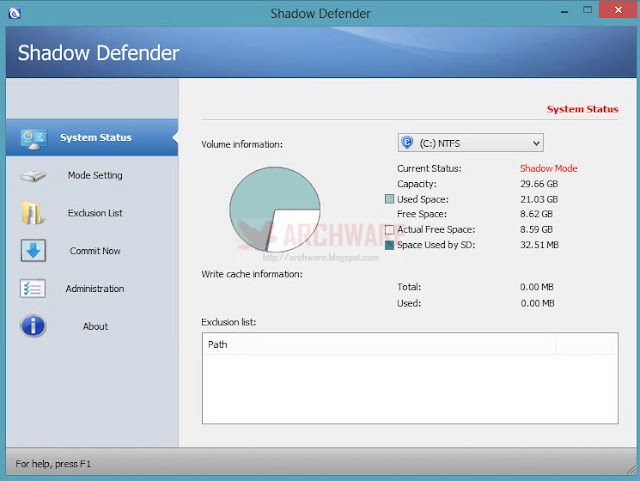Expand the (C:) NTFS volume dropdown
This screenshot has height=481, width=640.
coord(471,143)
